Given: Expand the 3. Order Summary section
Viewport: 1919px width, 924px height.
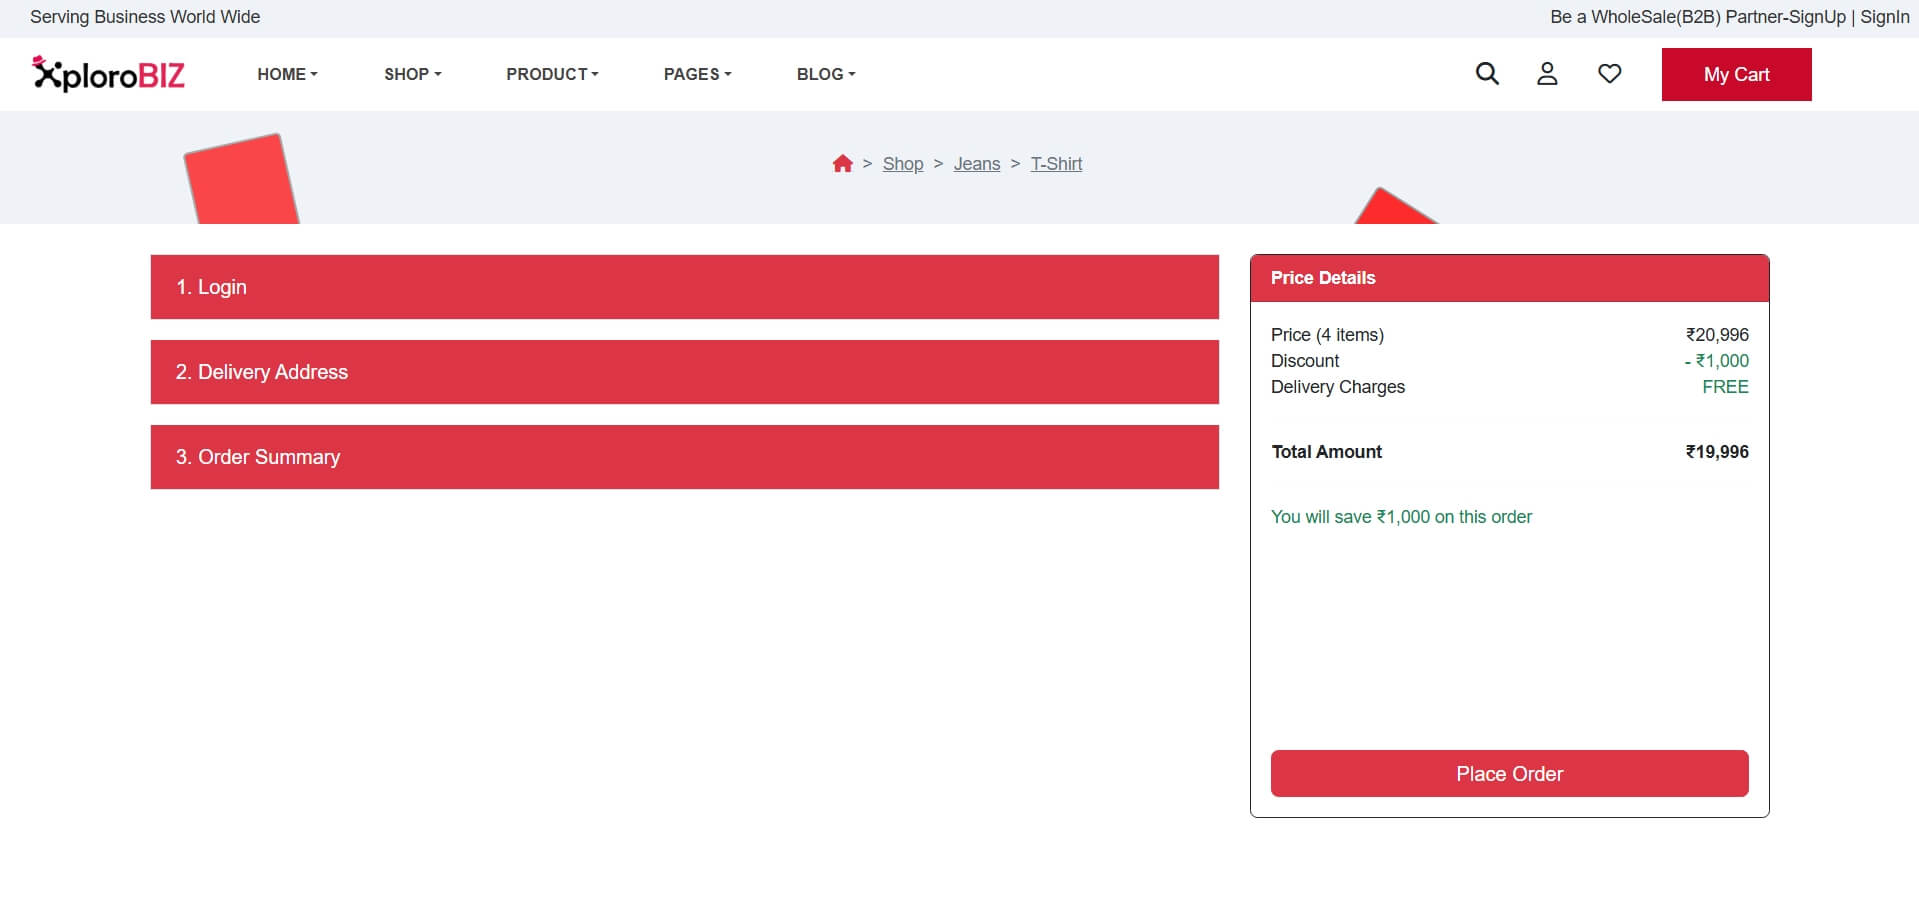Looking at the screenshot, I should tap(684, 457).
